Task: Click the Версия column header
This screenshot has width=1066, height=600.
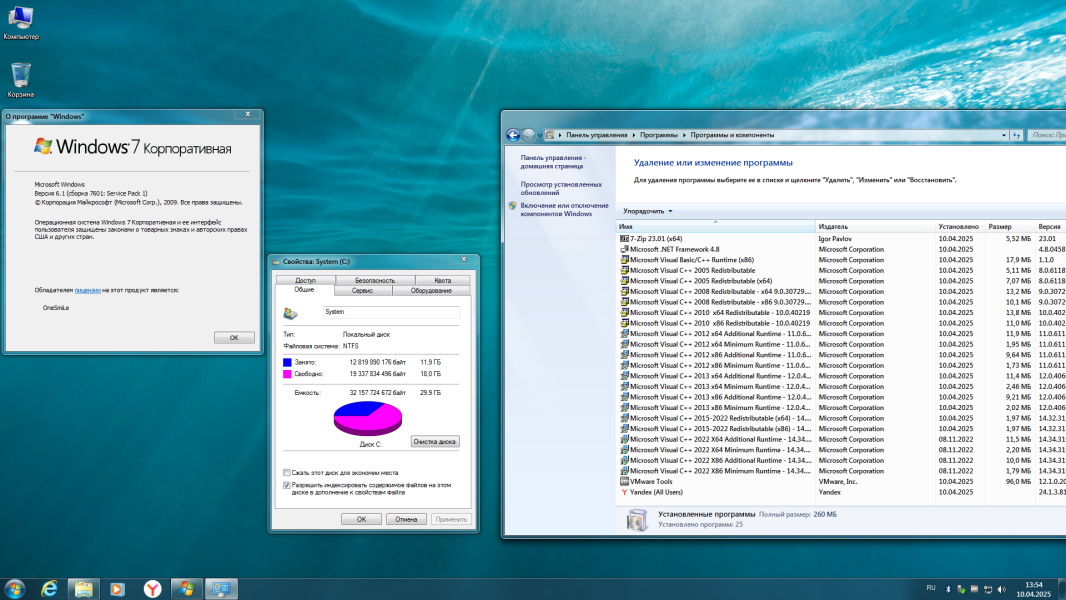Action: [x=1050, y=226]
